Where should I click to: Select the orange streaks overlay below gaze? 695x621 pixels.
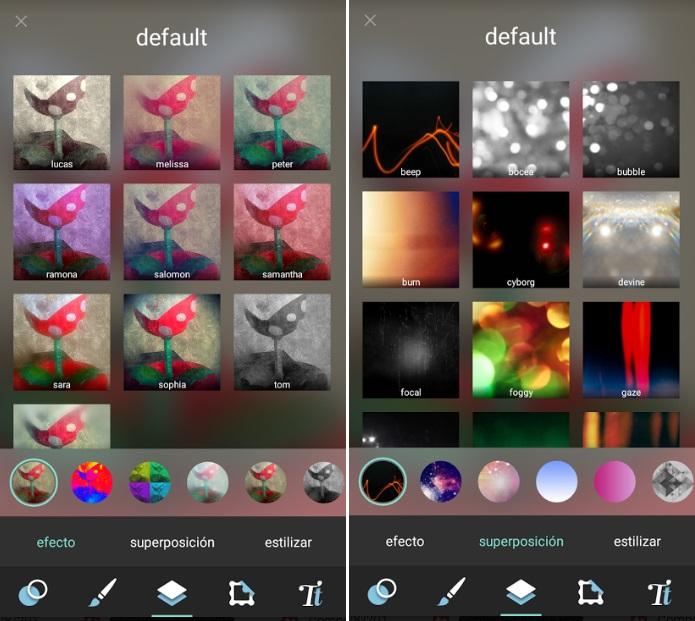631,430
